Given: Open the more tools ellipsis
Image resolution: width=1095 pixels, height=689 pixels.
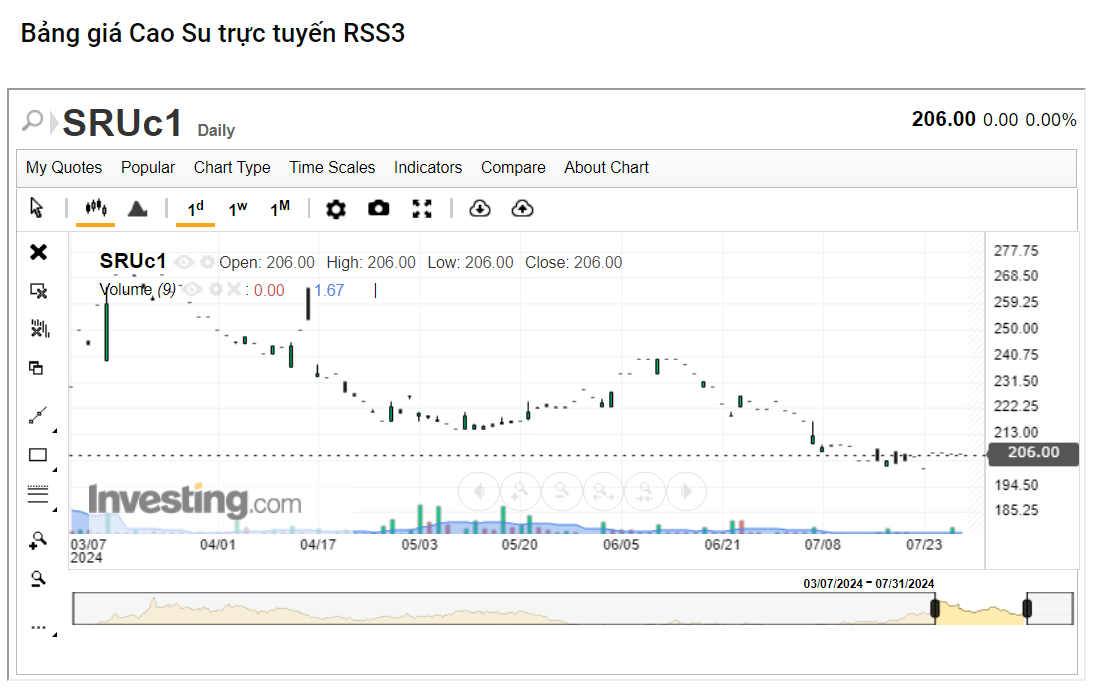Looking at the screenshot, I should pos(38,628).
